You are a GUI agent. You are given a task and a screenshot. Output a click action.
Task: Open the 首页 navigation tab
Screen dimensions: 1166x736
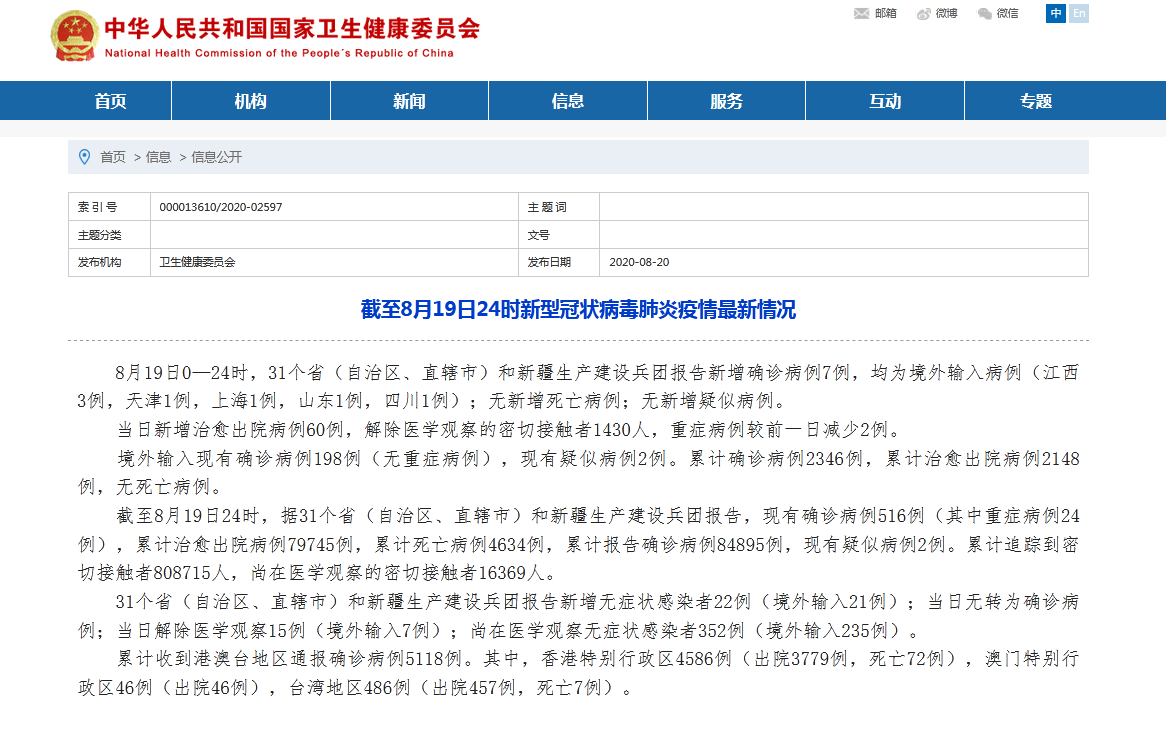coord(110,101)
